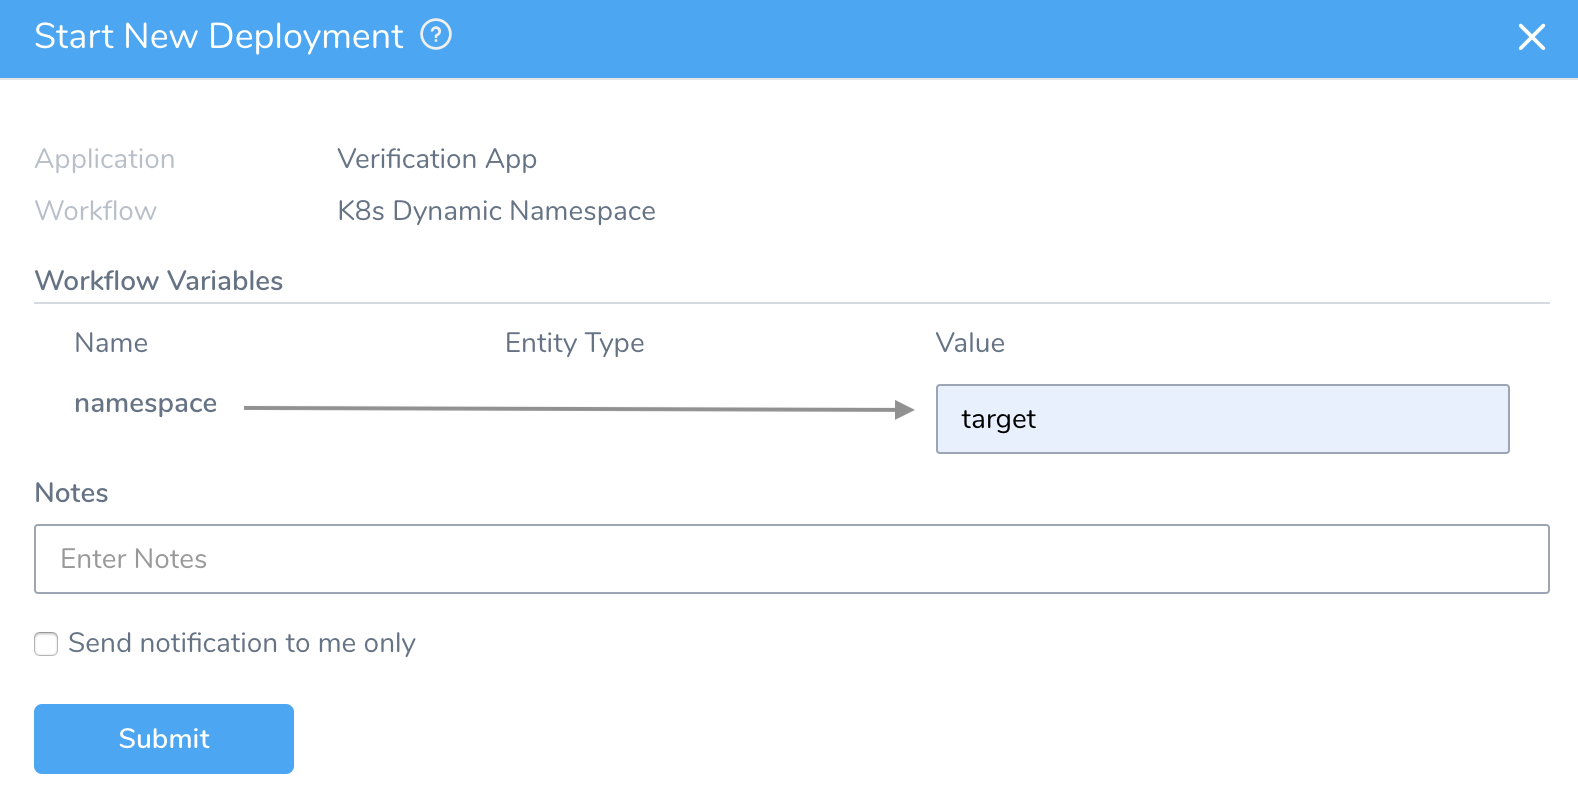Click the gray arrow line after namespace

570,408
